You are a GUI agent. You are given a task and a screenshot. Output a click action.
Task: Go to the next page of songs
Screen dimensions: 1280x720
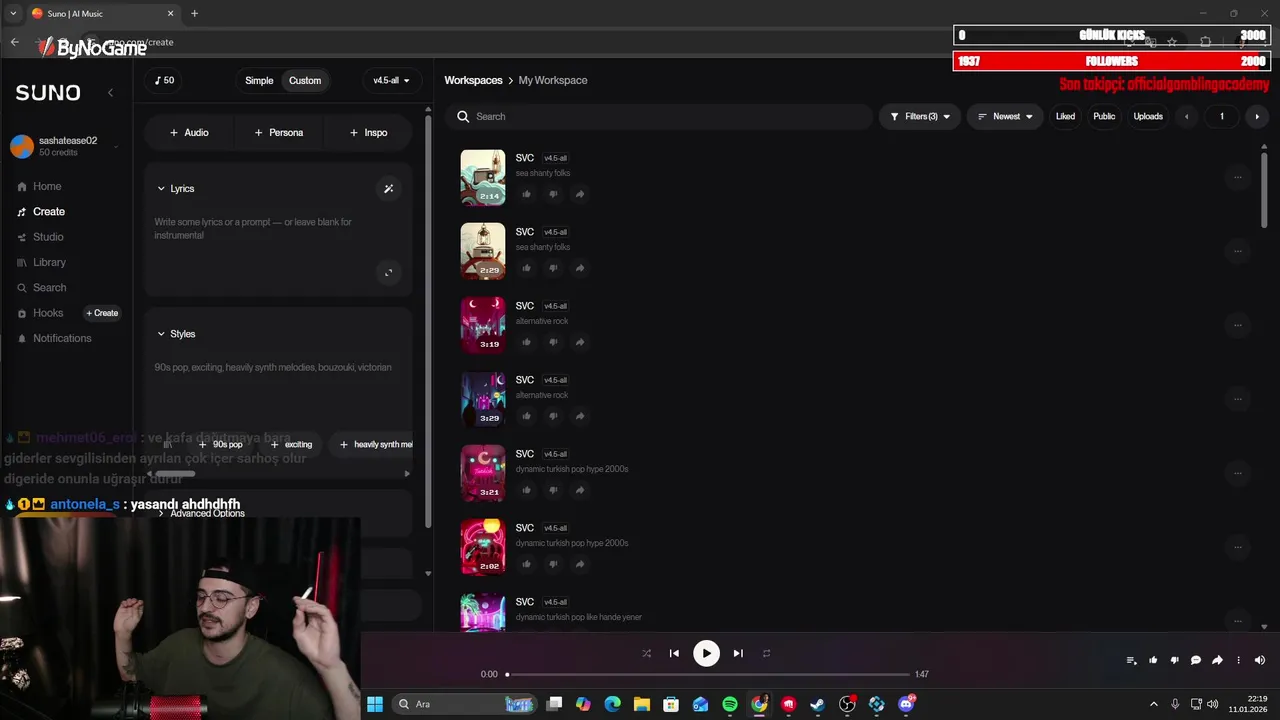point(1257,116)
